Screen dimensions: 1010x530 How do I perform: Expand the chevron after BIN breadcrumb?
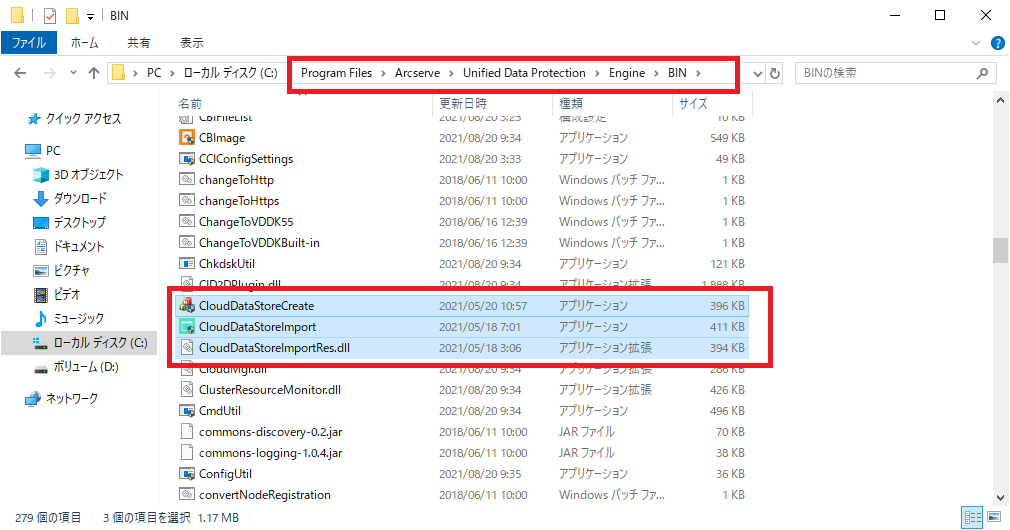(698, 73)
